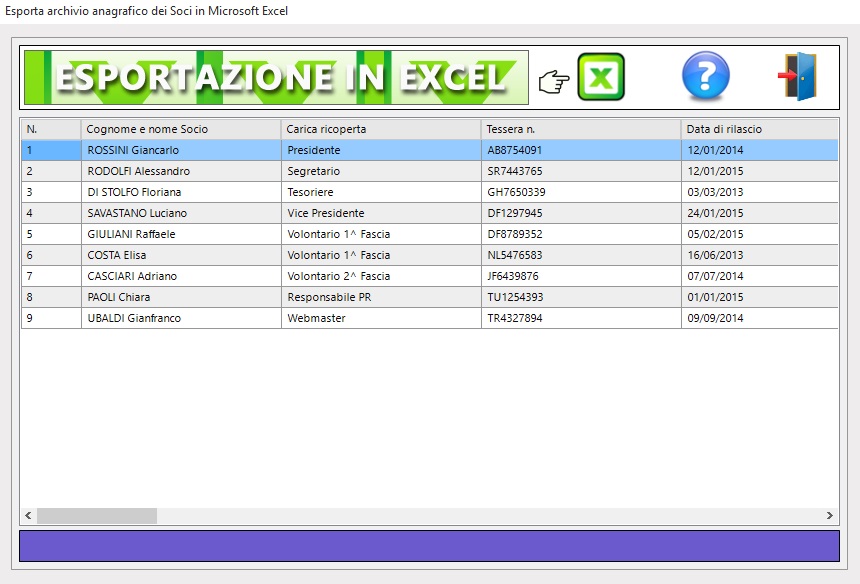The image size is (860, 584).
Task: Click the 'Carica ricoperta' column header
Action: pos(381,129)
